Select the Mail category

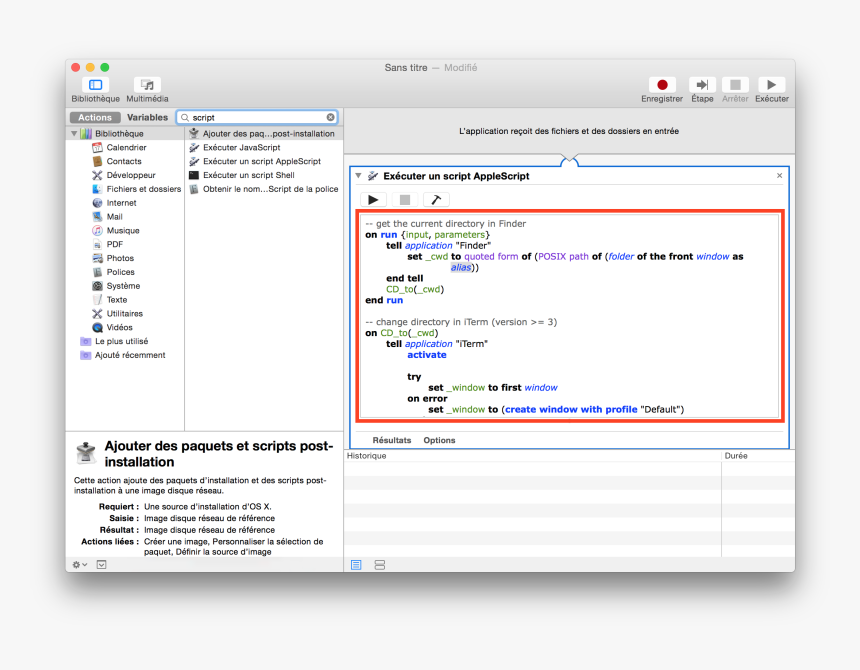pos(114,217)
